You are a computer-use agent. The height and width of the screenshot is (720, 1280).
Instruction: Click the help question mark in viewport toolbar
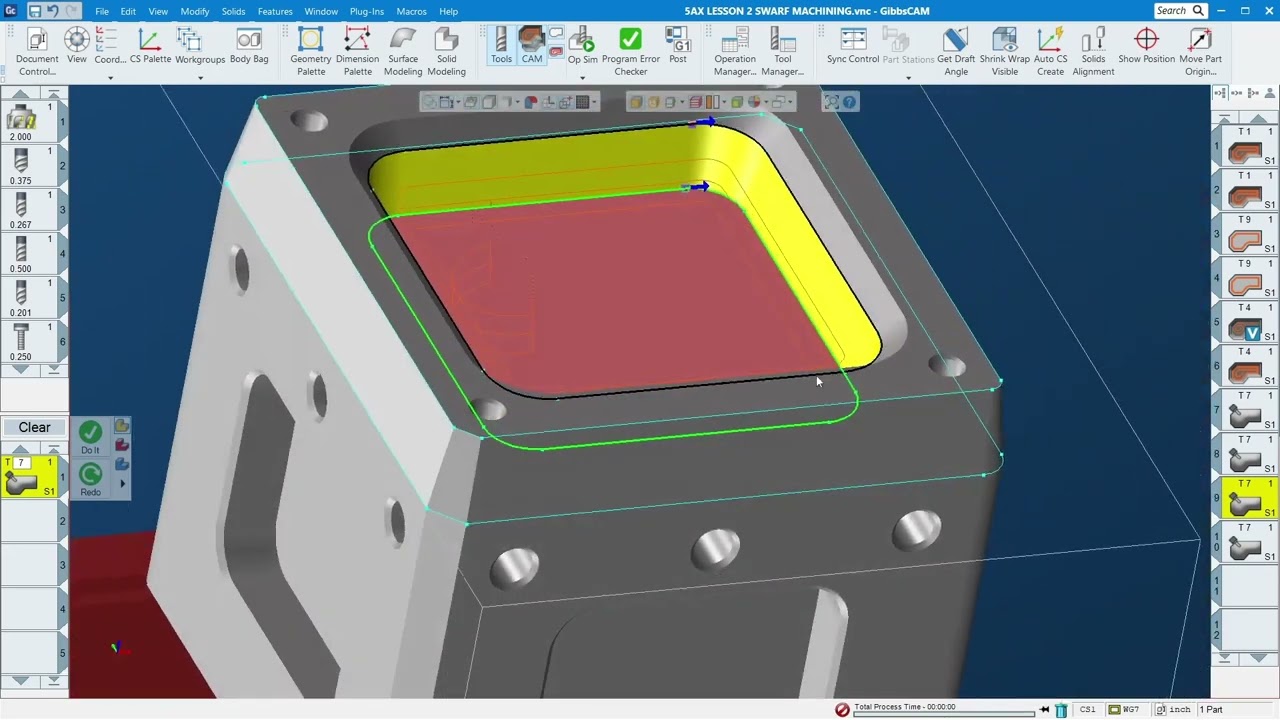849,102
